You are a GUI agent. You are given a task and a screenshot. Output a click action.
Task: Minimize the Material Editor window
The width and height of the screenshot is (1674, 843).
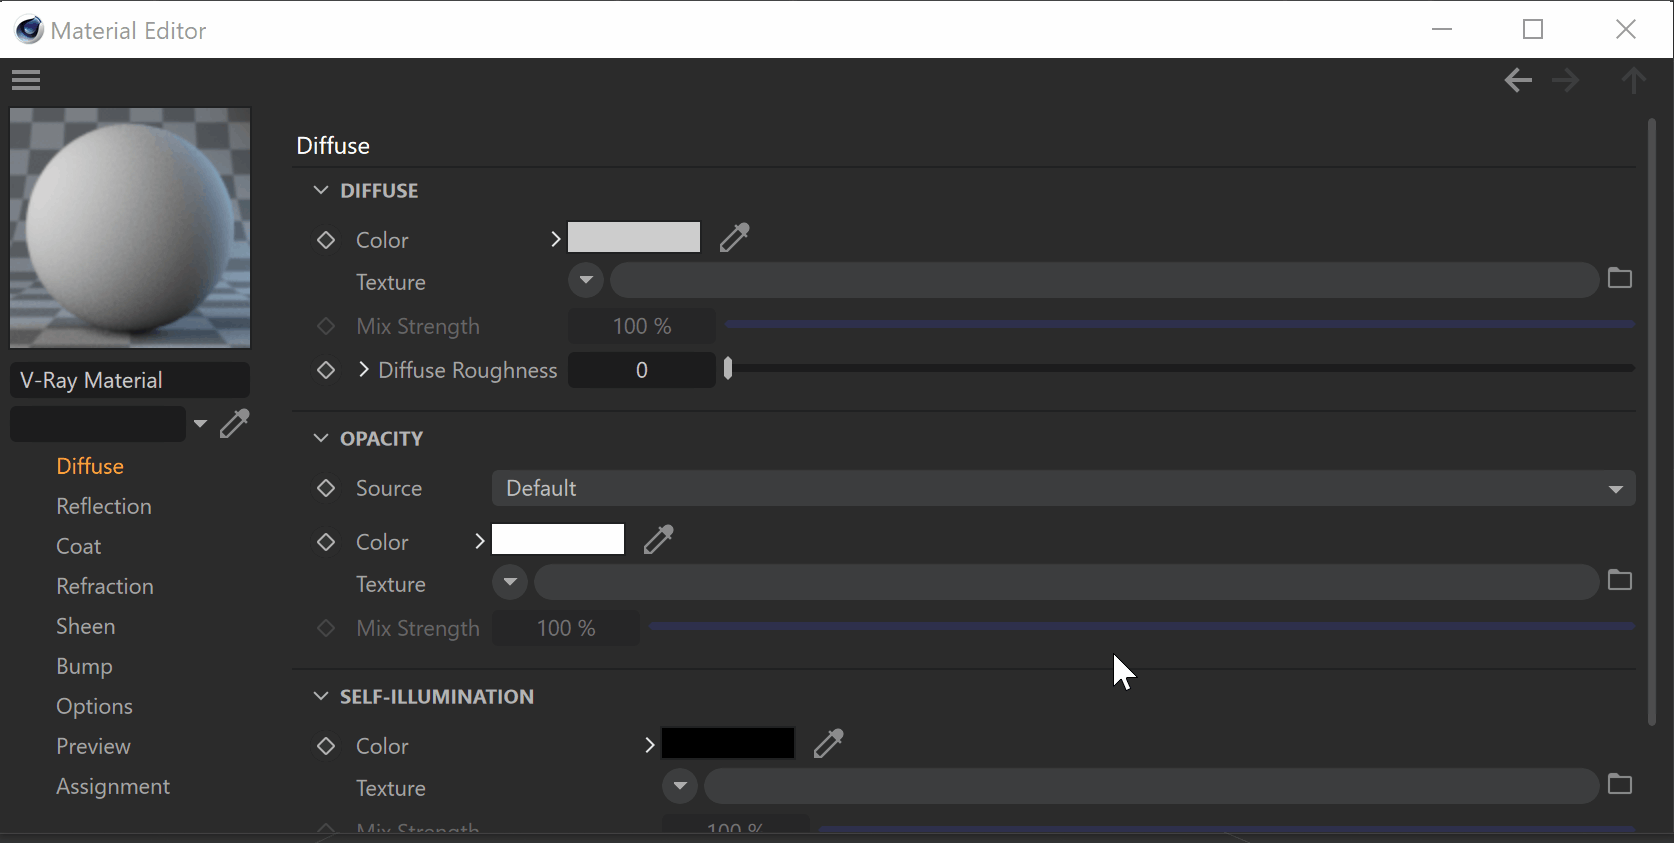[x=1442, y=29]
